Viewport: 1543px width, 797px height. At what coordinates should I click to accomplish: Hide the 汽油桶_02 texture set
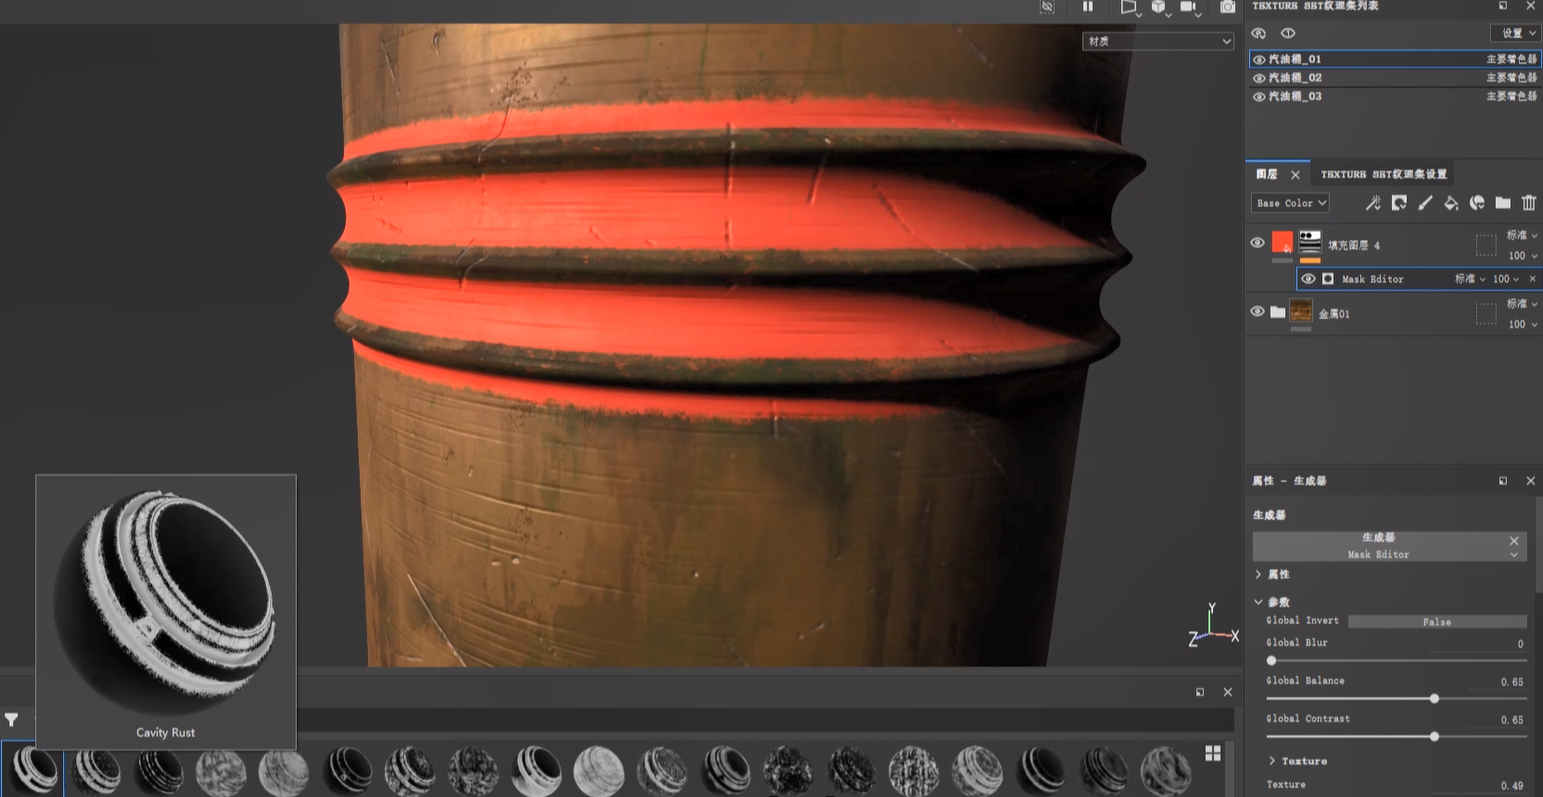point(1259,78)
